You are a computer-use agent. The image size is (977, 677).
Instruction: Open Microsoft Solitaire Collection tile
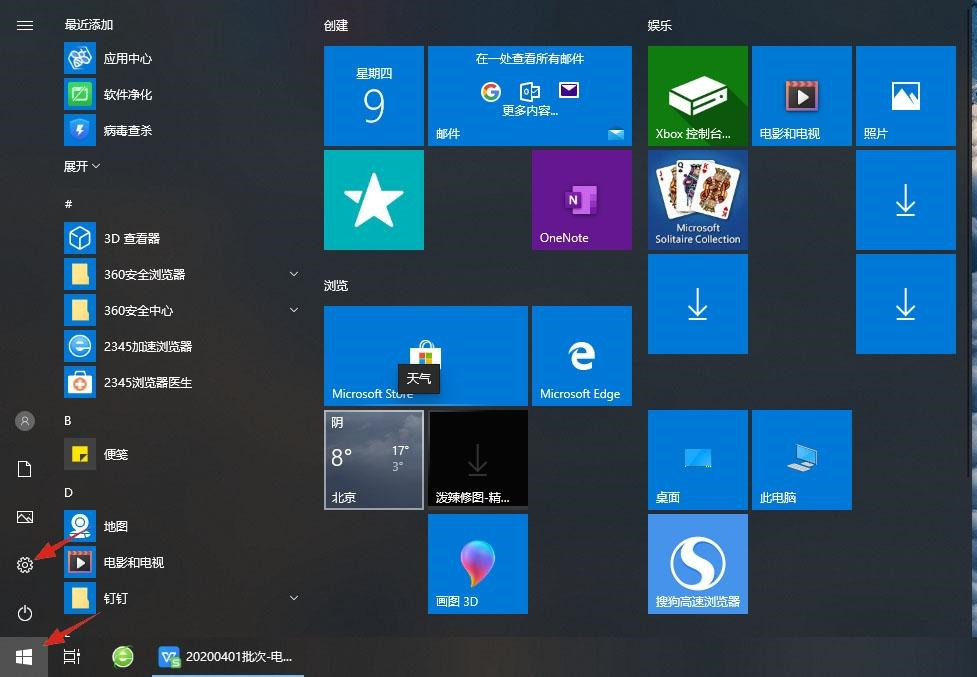pyautogui.click(x=697, y=200)
